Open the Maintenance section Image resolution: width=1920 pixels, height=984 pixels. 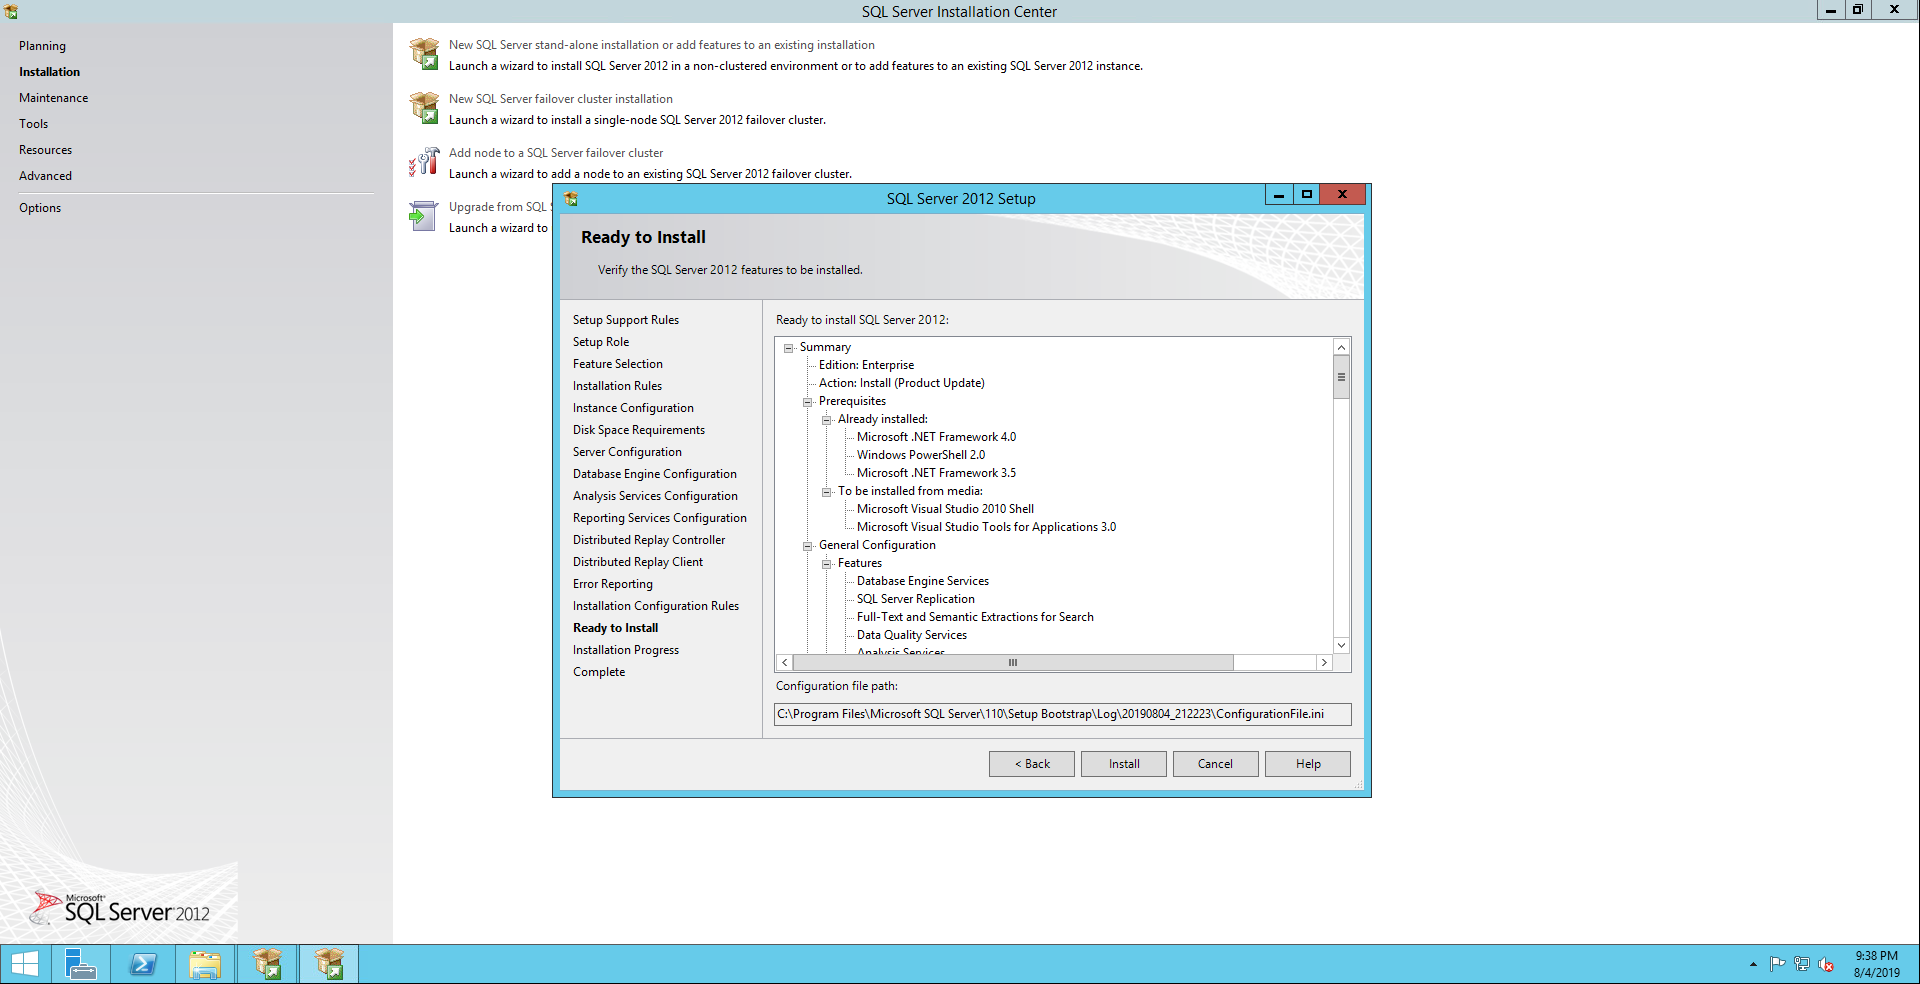(53, 98)
